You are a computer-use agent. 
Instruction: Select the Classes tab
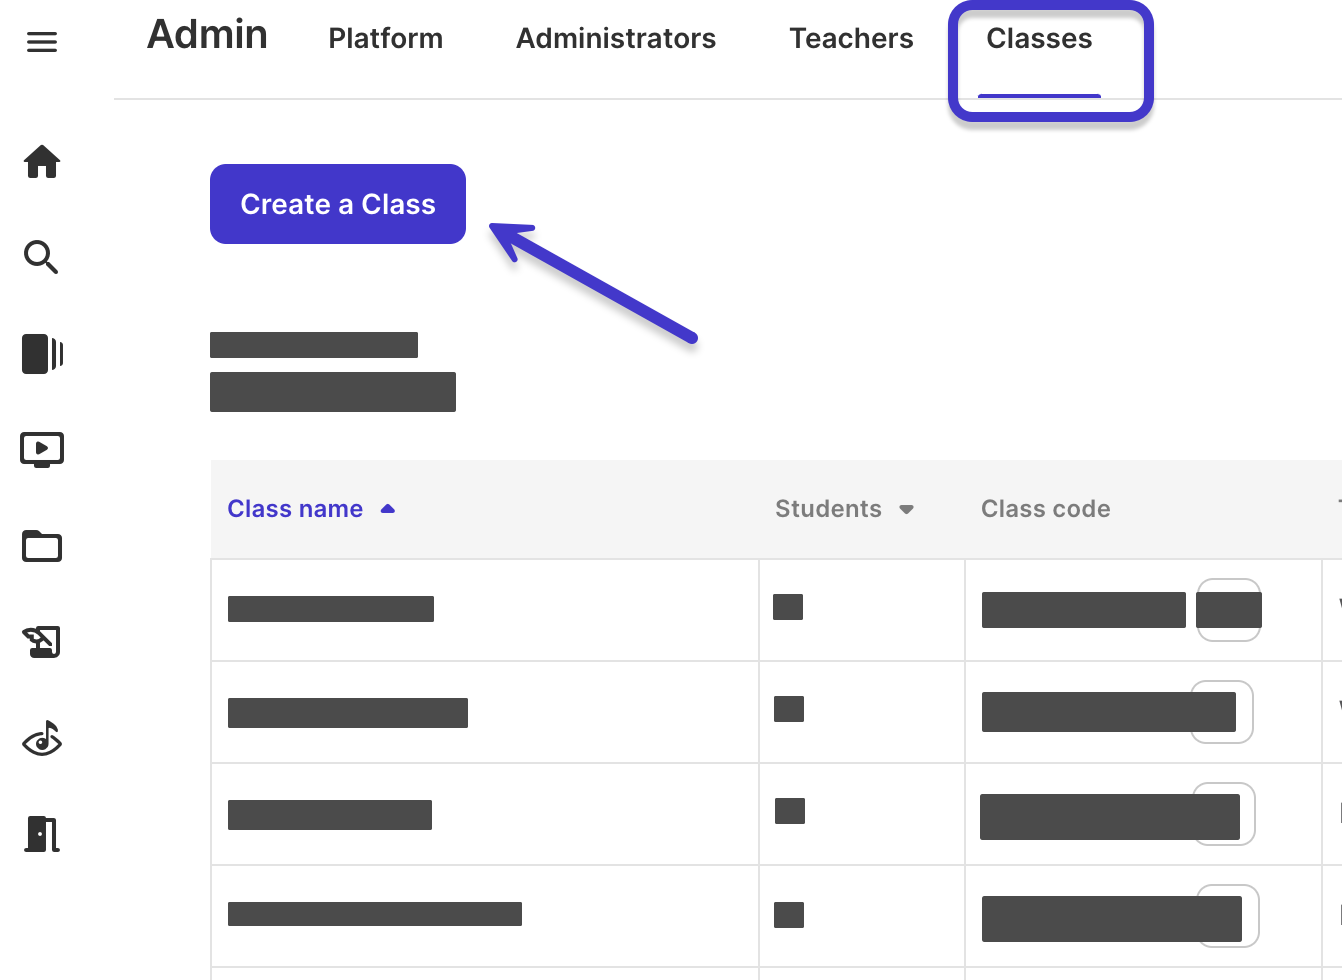pyautogui.click(x=1039, y=38)
